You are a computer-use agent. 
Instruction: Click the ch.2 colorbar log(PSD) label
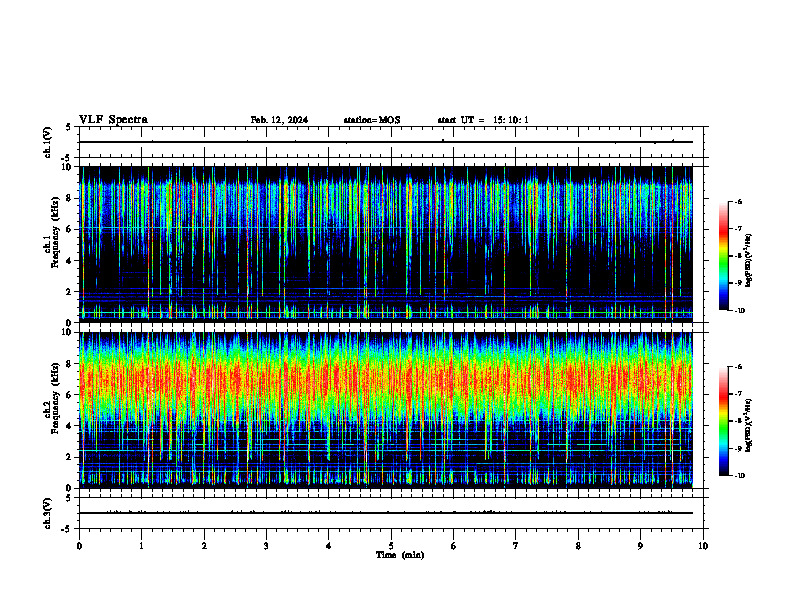749,425
